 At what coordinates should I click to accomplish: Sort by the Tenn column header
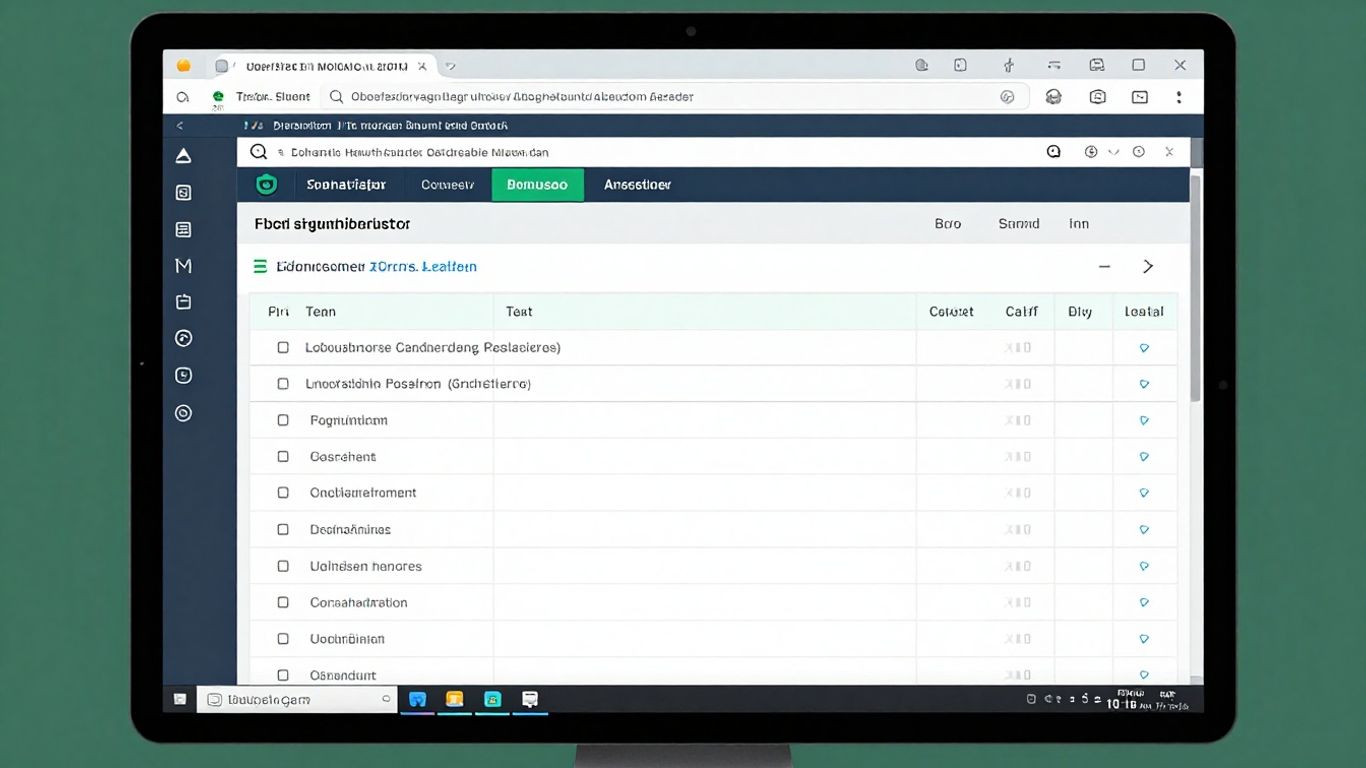pos(321,312)
